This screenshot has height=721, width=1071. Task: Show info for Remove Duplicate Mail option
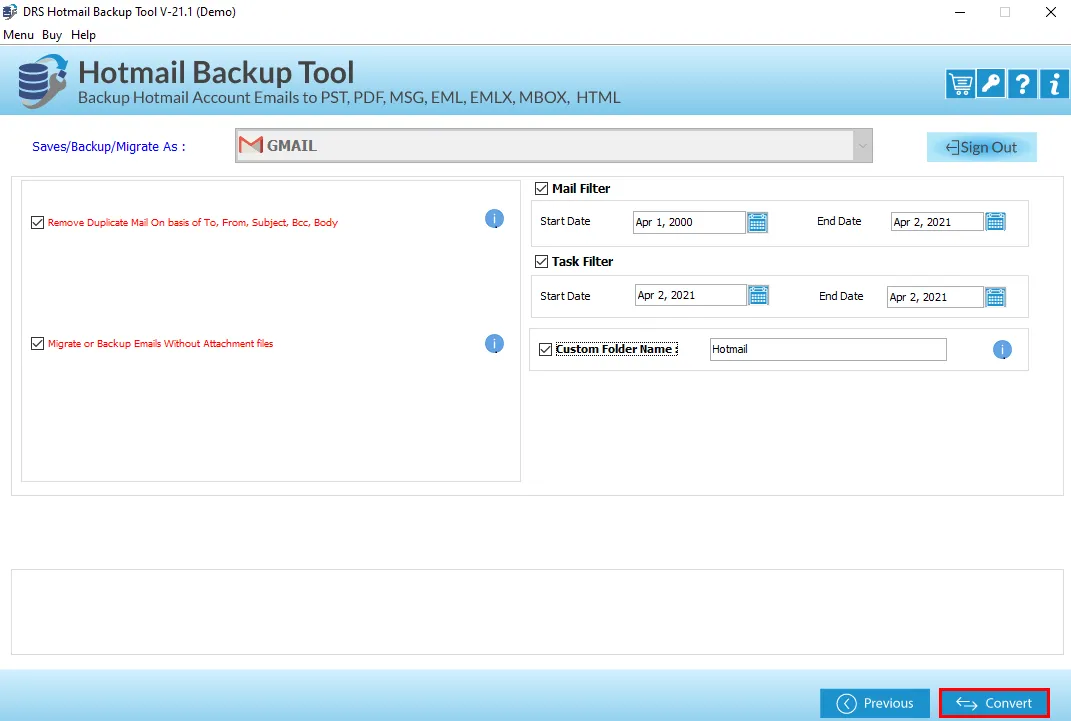tap(495, 218)
